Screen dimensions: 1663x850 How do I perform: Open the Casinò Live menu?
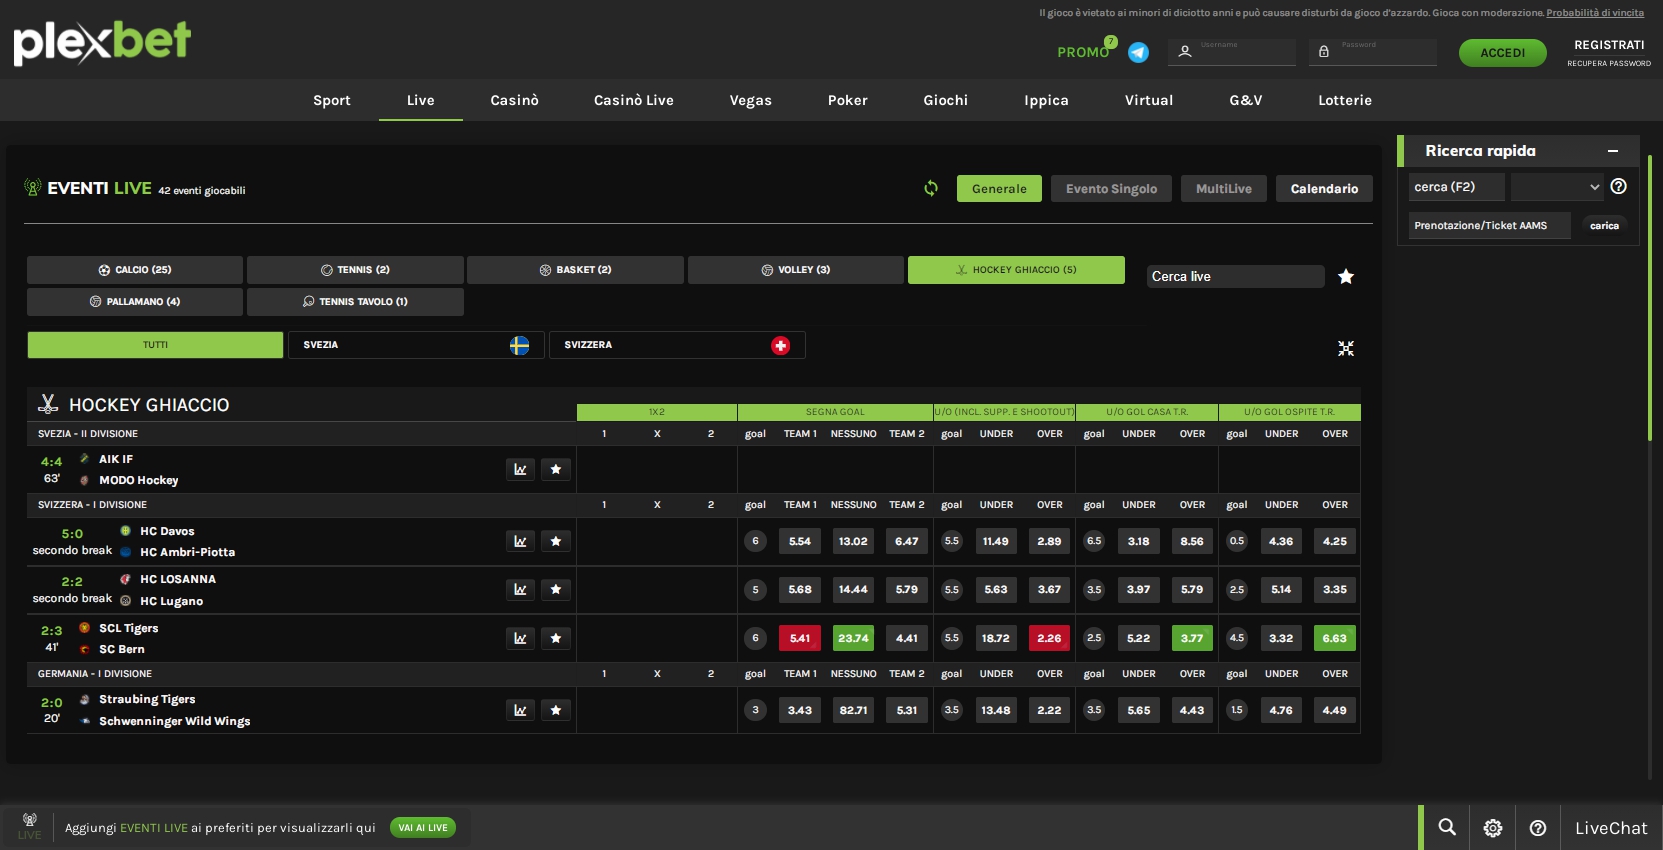tap(634, 100)
